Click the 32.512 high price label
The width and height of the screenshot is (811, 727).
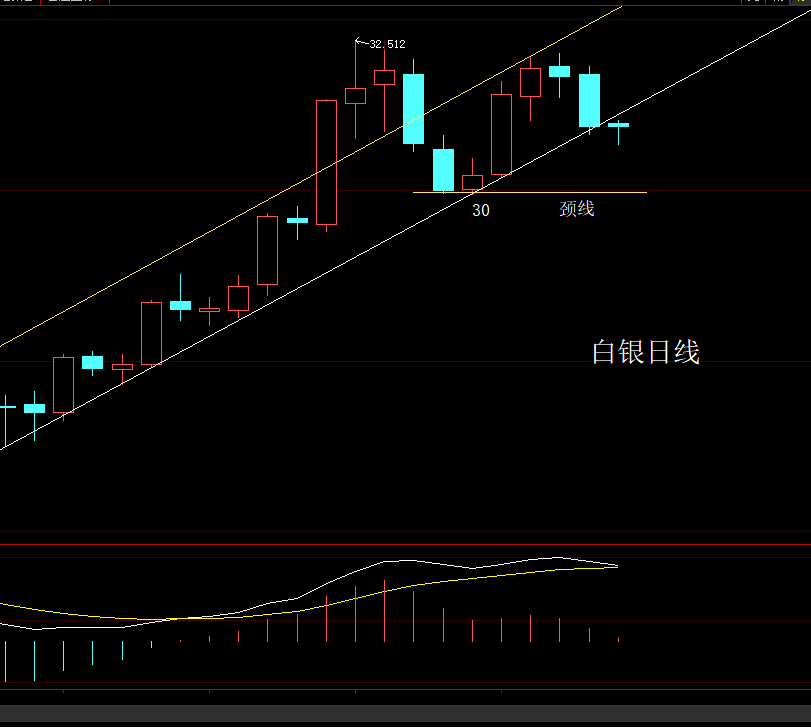[x=387, y=44]
